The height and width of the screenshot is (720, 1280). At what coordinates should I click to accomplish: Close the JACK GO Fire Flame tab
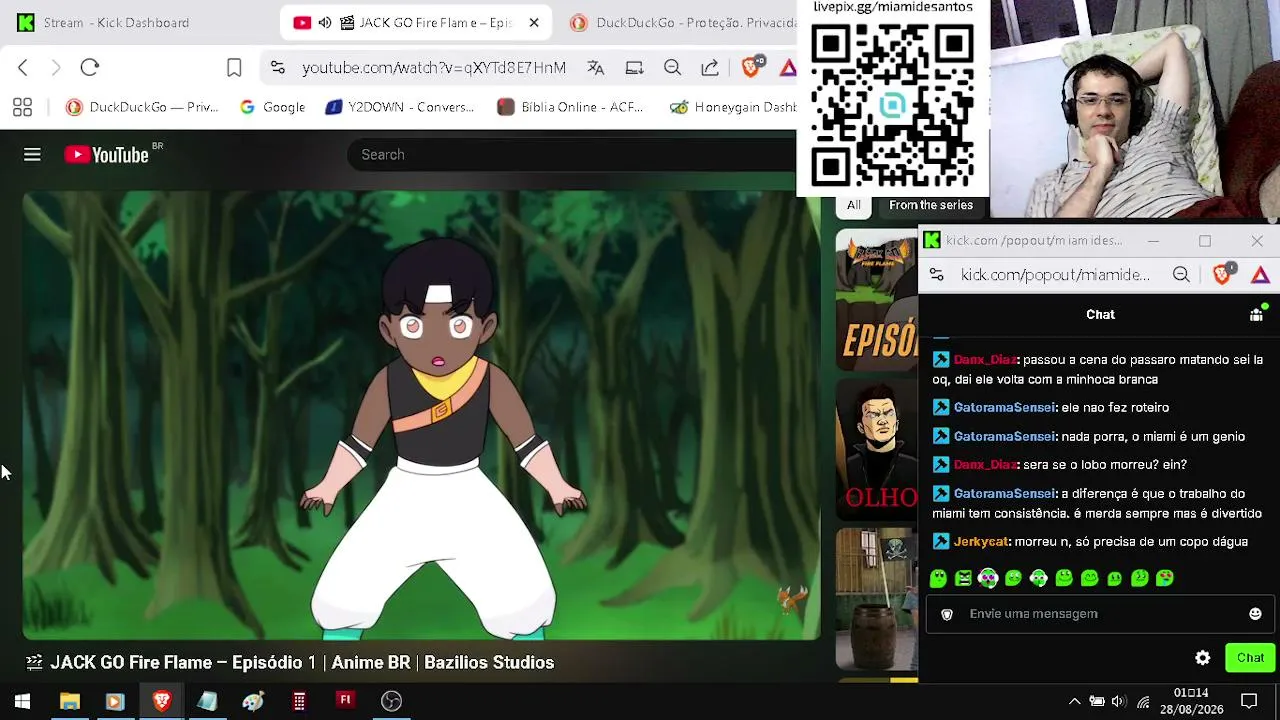click(534, 23)
